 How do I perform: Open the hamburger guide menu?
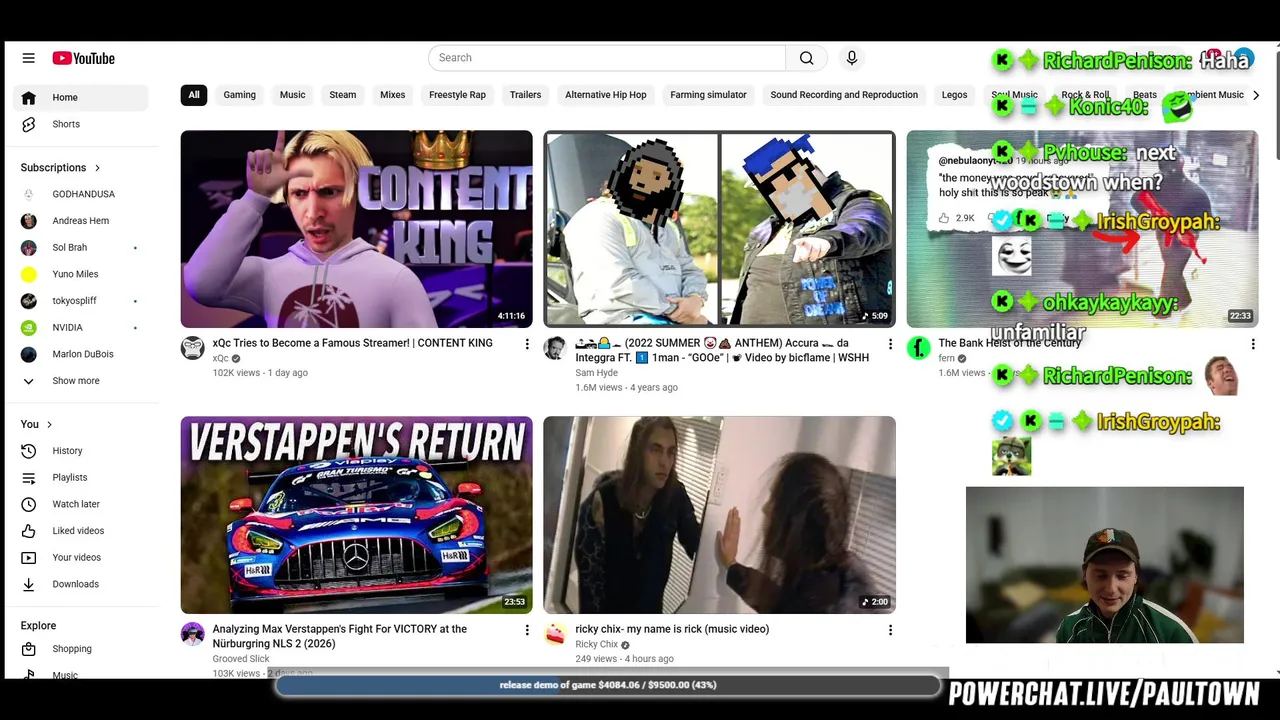click(x=29, y=58)
